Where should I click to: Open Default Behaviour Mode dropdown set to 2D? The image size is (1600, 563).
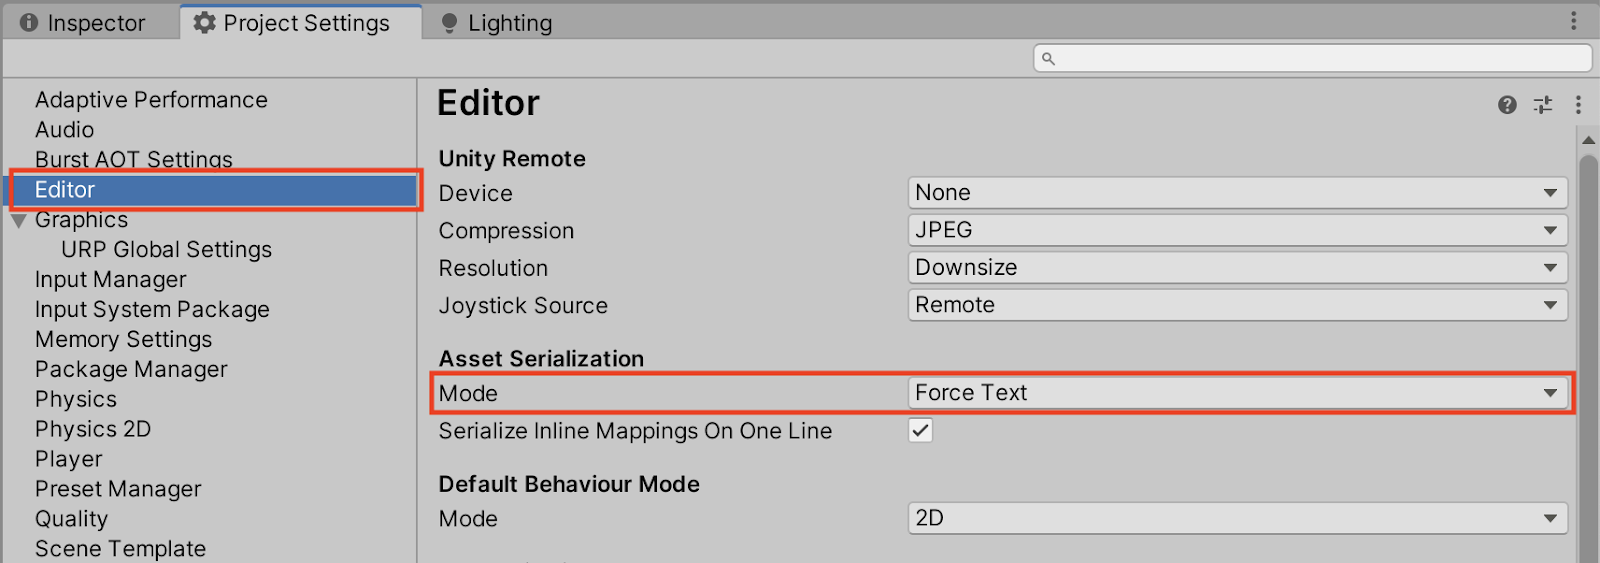click(x=1237, y=518)
